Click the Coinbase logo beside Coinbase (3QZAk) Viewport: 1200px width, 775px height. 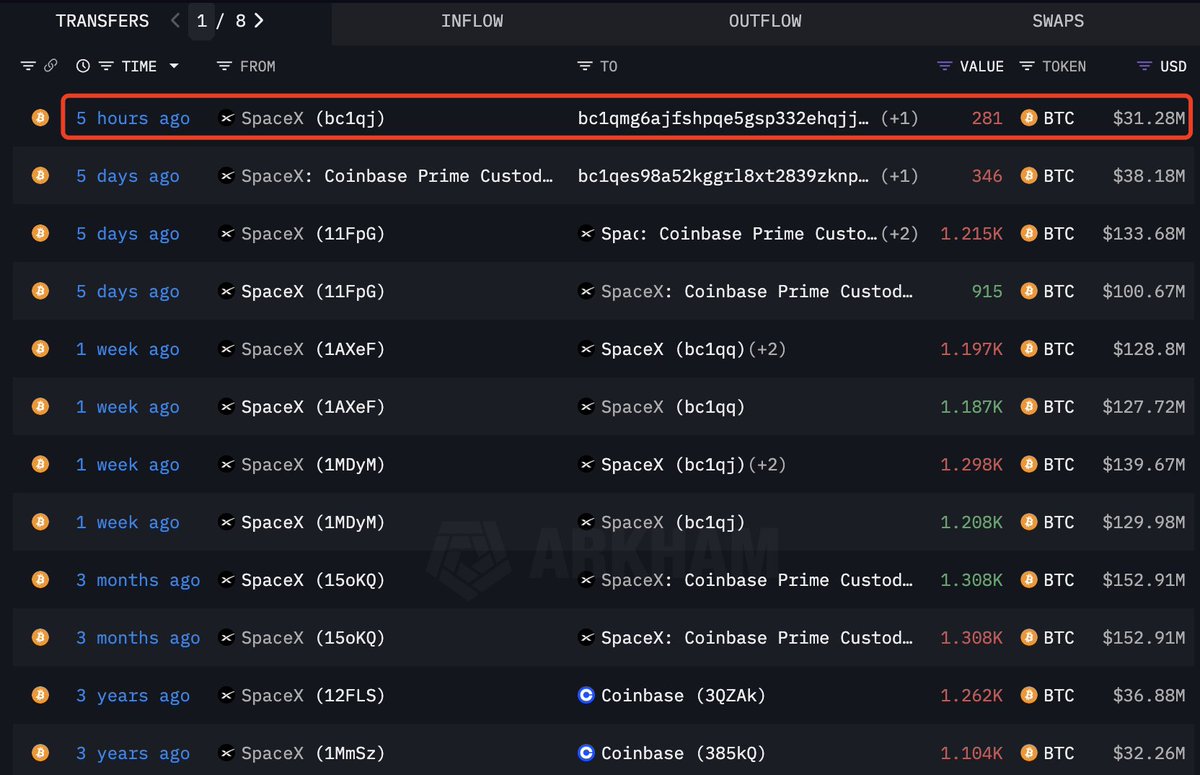[586, 695]
